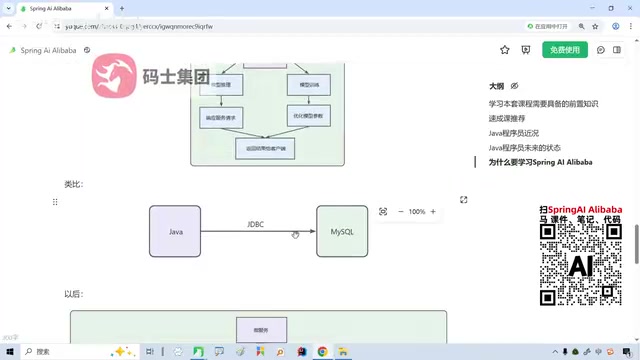The image size is (640, 360).
Task: Open the Chrome three-dot menu
Action: (x=631, y=27)
